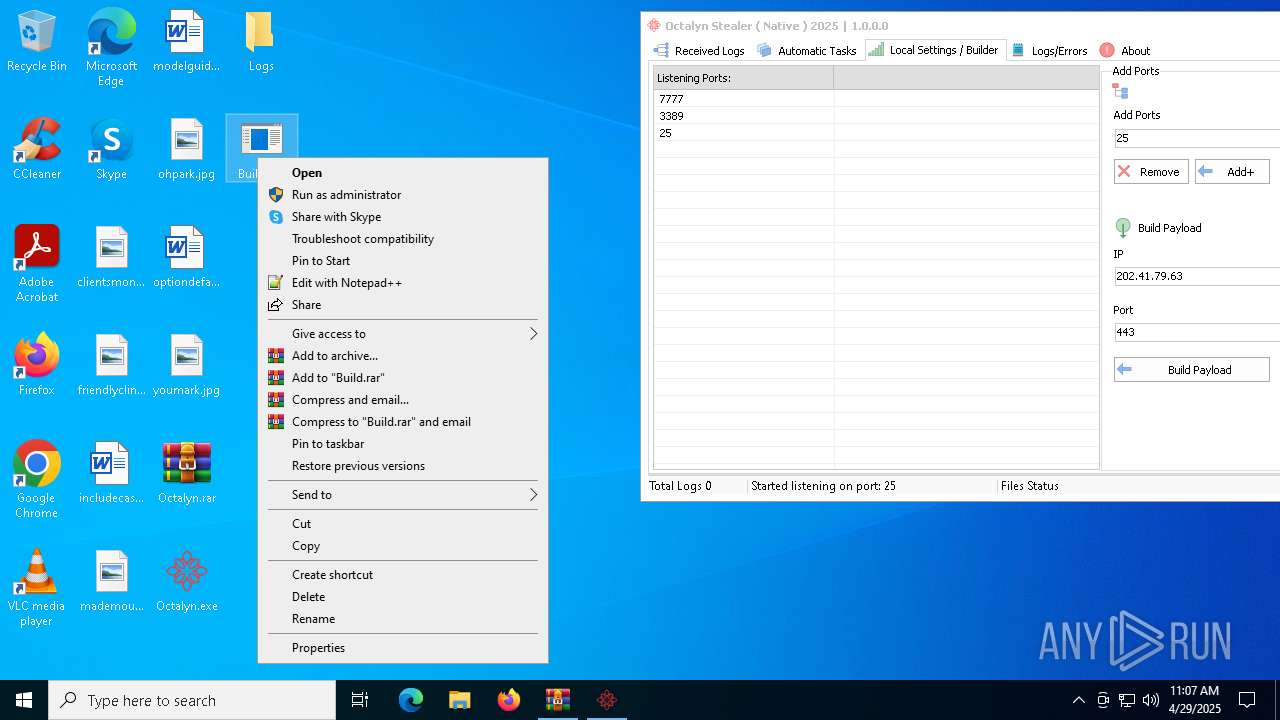Open the notifications action center
This screenshot has width=1280, height=720.
tap(1247, 700)
